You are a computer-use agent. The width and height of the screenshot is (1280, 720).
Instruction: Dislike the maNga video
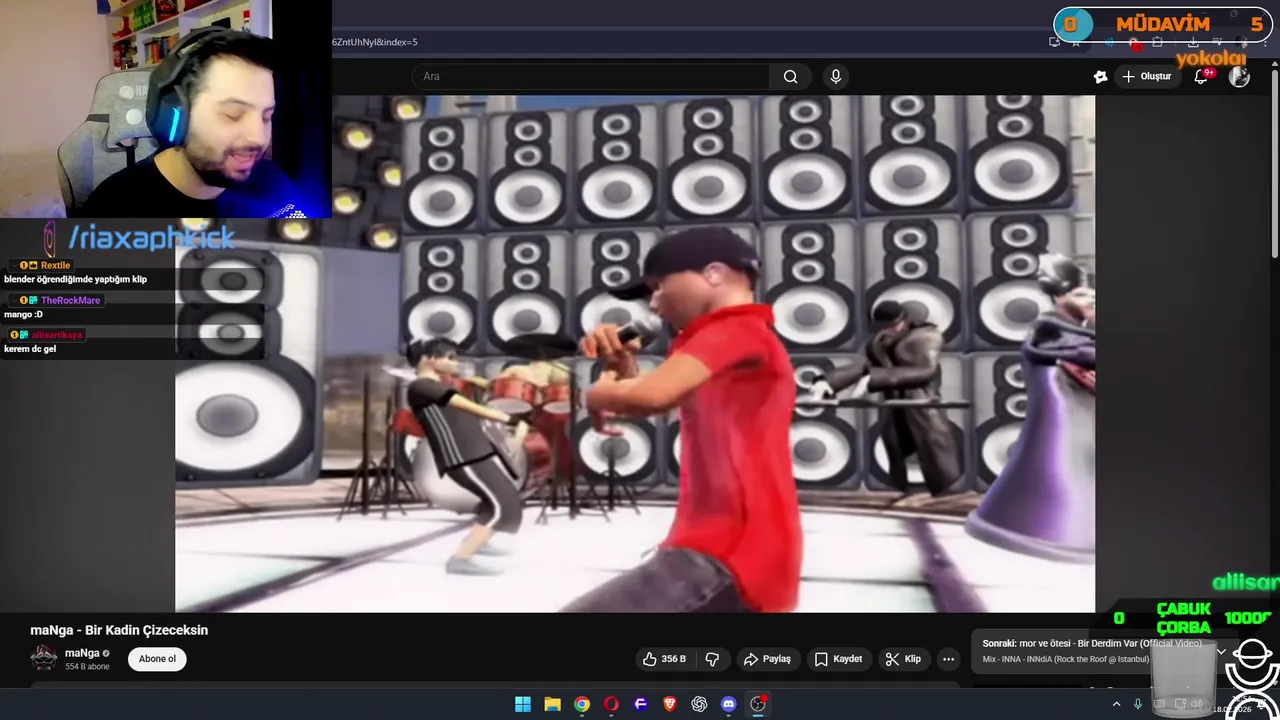point(712,659)
